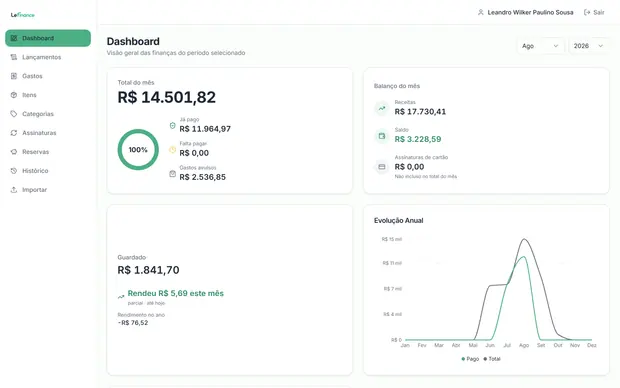
Task: Click the Gastos icon in sidebar
Action: [14, 76]
